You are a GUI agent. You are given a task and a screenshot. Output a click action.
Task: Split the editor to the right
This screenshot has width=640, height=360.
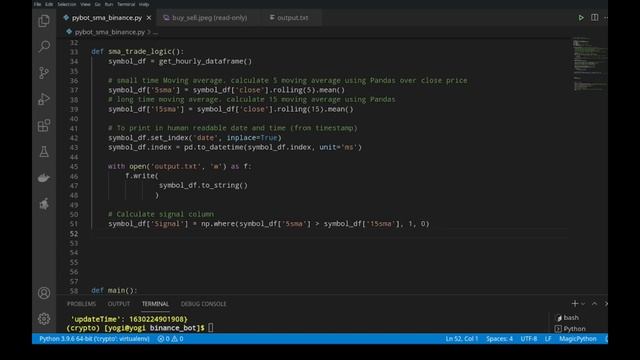[x=595, y=18]
